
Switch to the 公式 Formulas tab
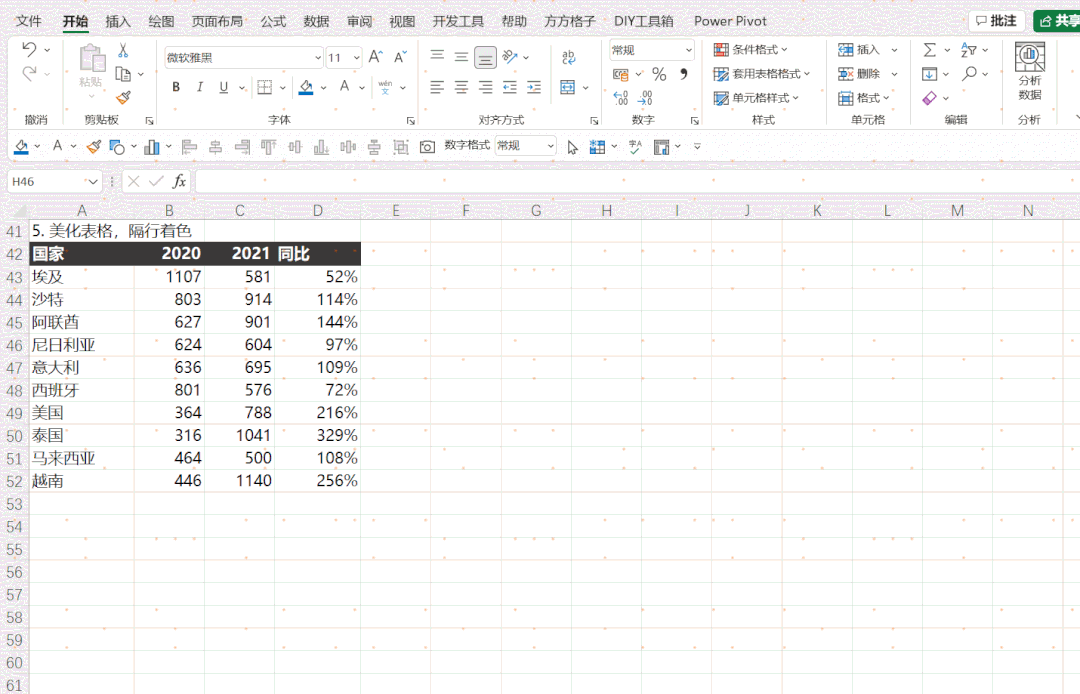(273, 21)
